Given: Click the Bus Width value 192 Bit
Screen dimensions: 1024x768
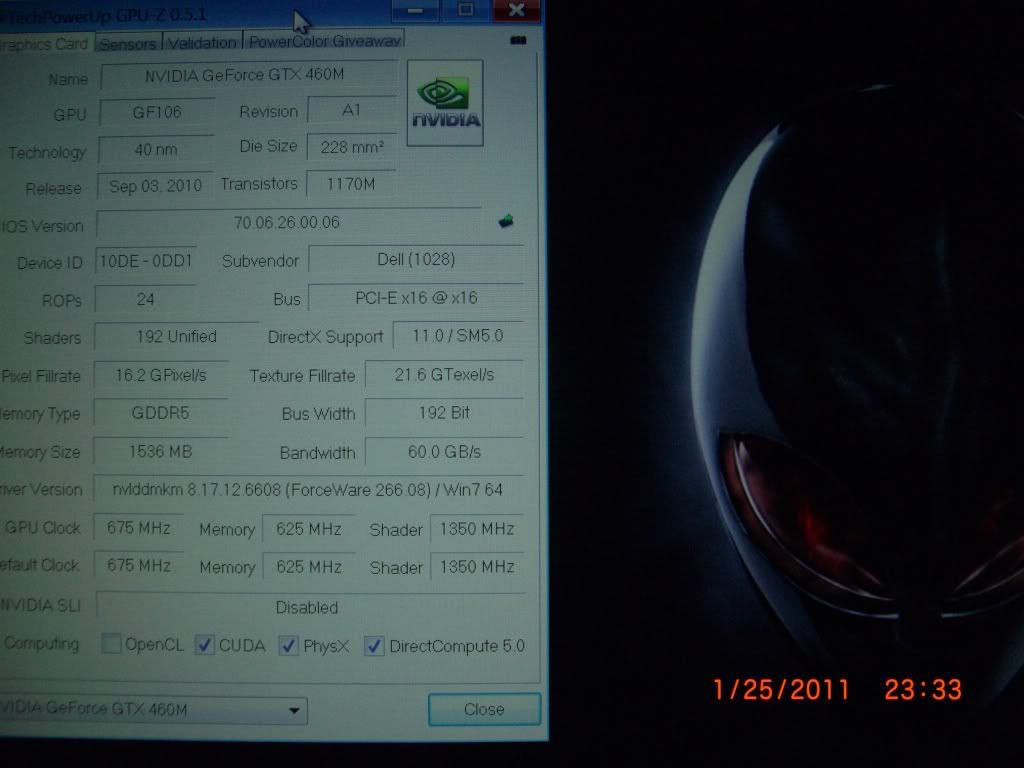Looking at the screenshot, I should click(x=444, y=413).
